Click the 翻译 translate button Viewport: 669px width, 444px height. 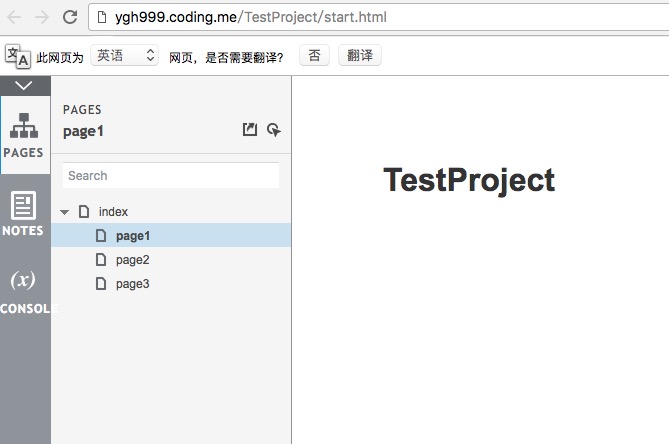[x=360, y=56]
